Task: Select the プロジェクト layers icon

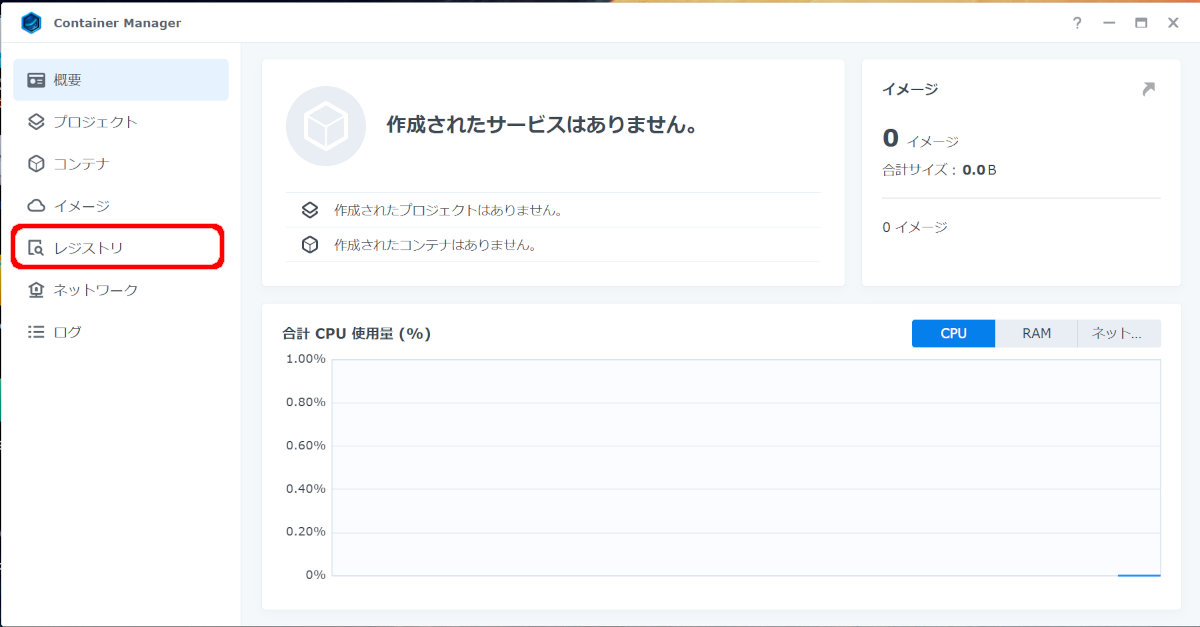Action: pos(36,122)
